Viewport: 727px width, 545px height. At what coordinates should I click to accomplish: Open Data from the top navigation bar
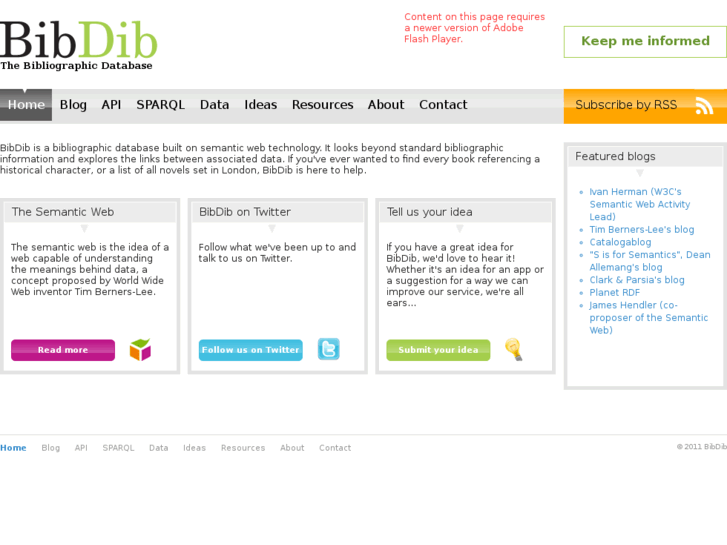[214, 105]
